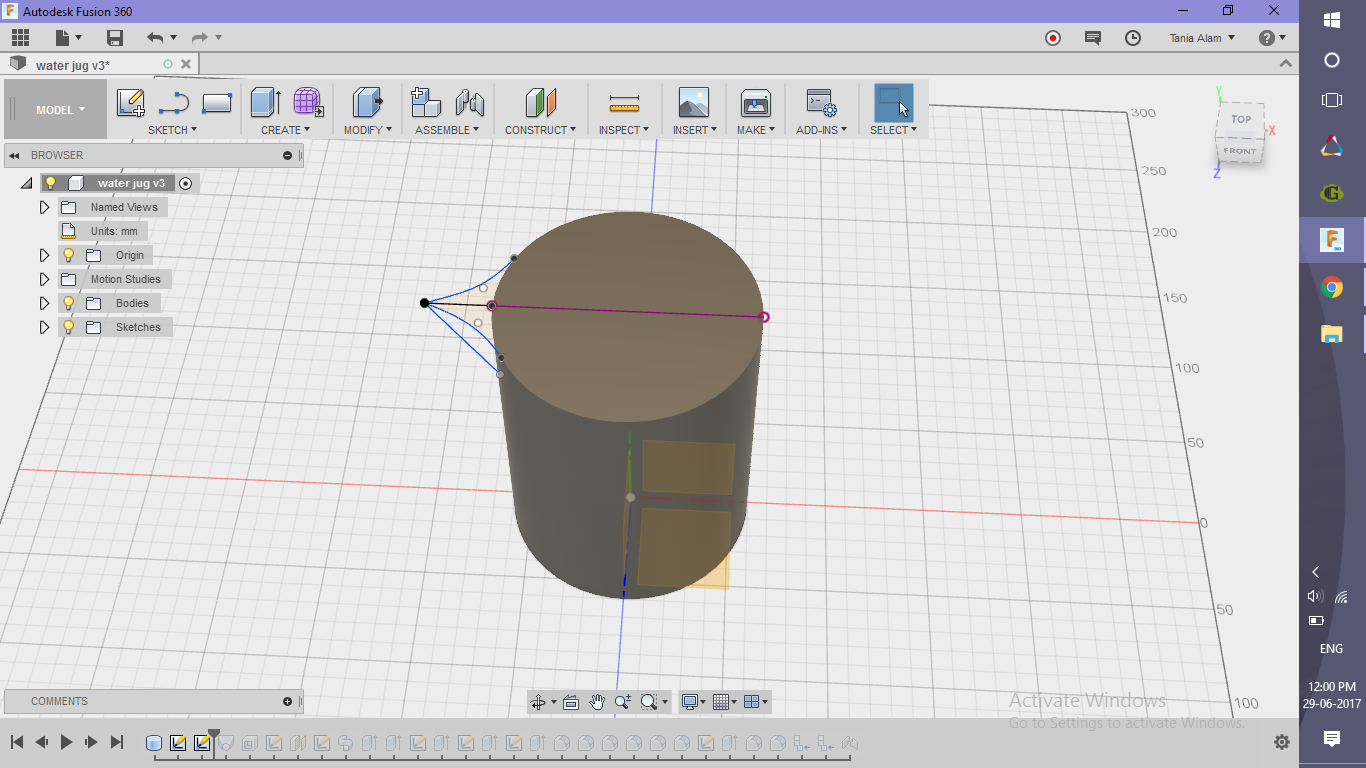Jump to timeline end
This screenshot has width=1366, height=768.
pyautogui.click(x=116, y=742)
